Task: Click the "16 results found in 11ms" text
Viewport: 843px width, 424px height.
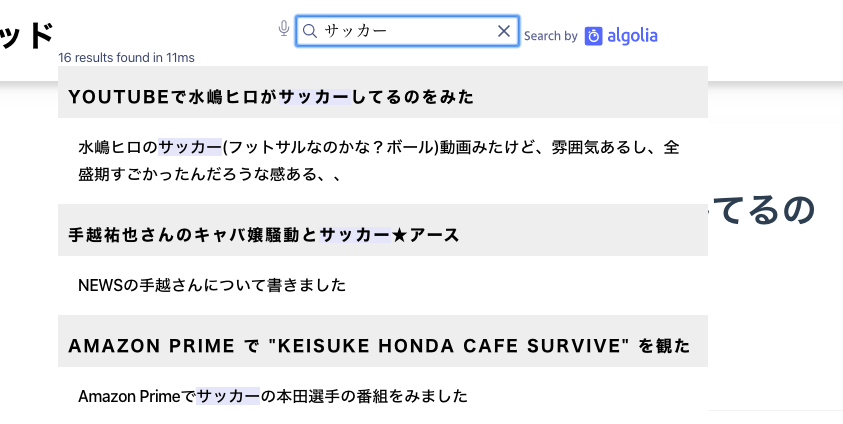Action: tap(126, 58)
